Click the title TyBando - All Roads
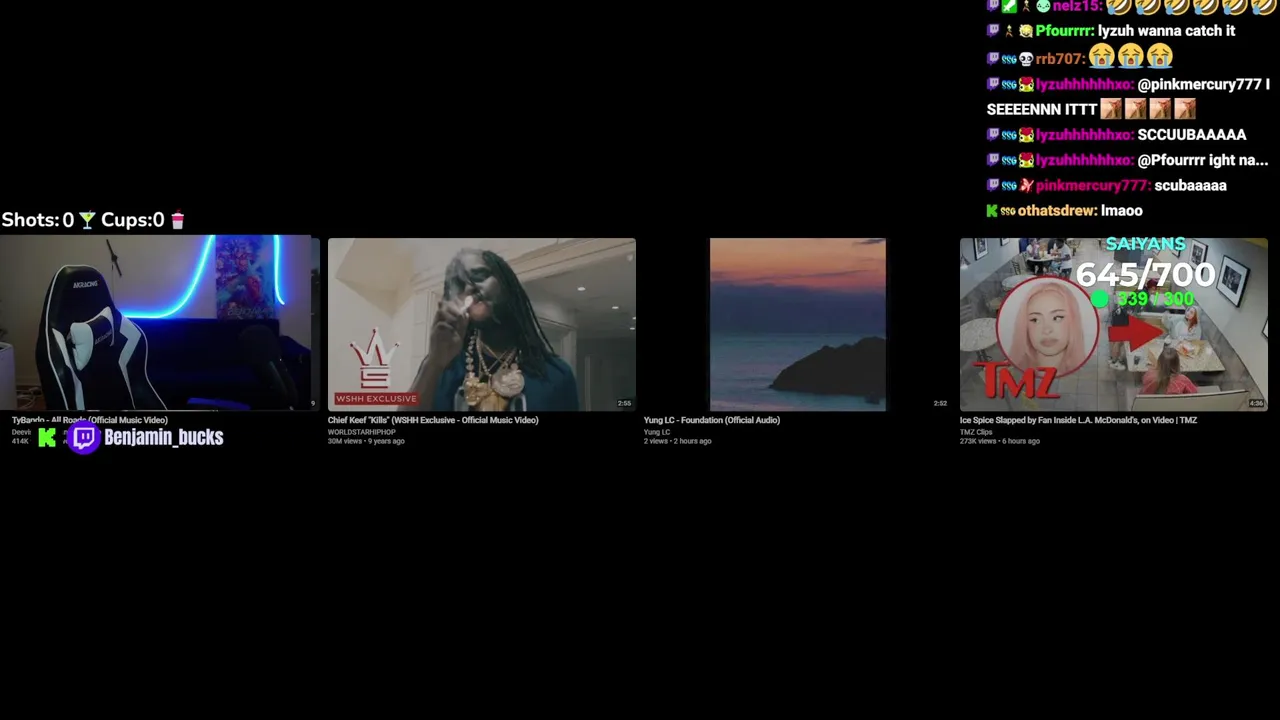Image resolution: width=1280 pixels, height=720 pixels. (x=90, y=420)
